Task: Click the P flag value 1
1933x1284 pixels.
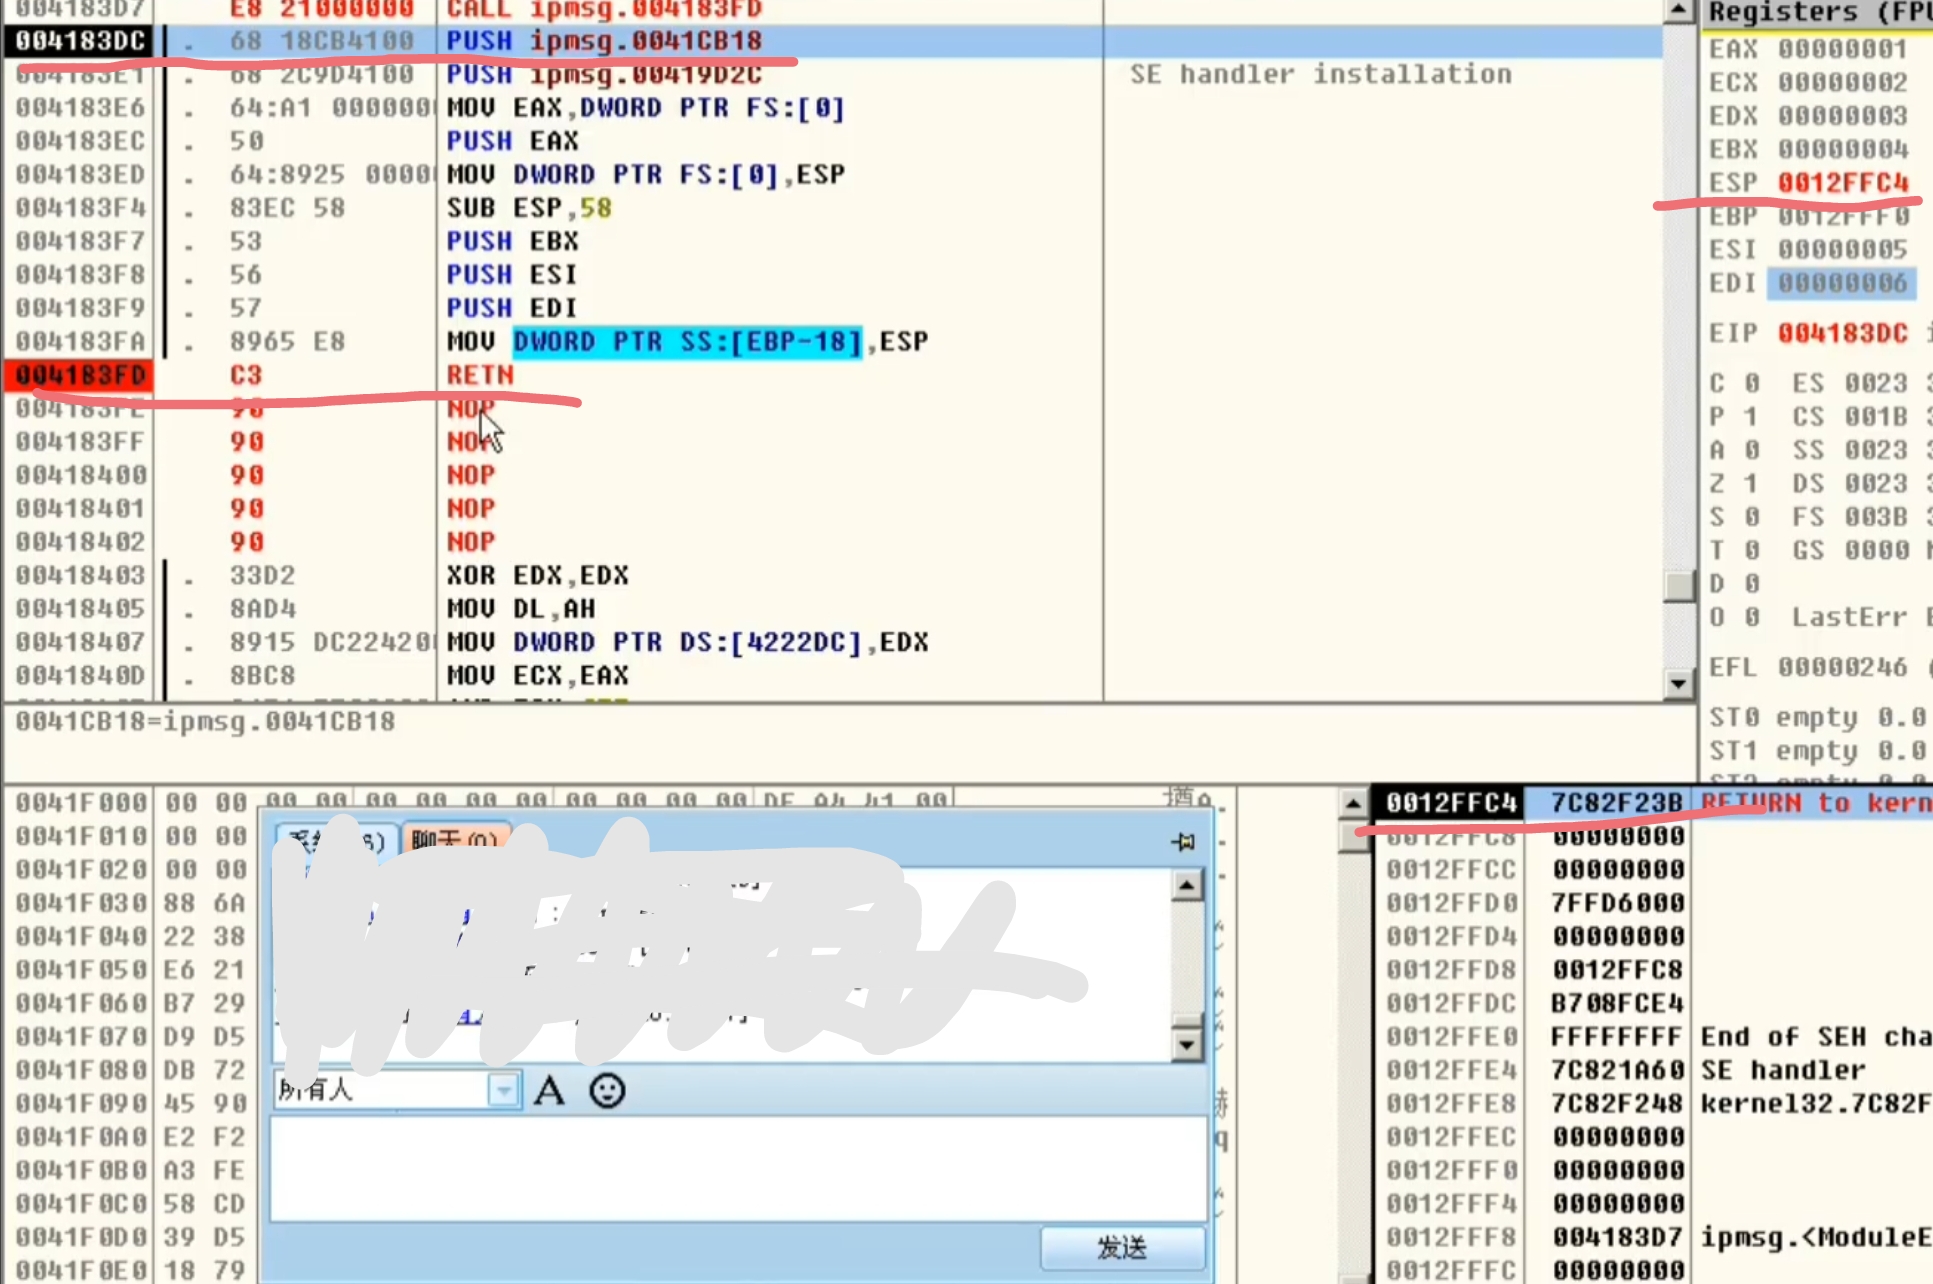Action: click(1751, 417)
